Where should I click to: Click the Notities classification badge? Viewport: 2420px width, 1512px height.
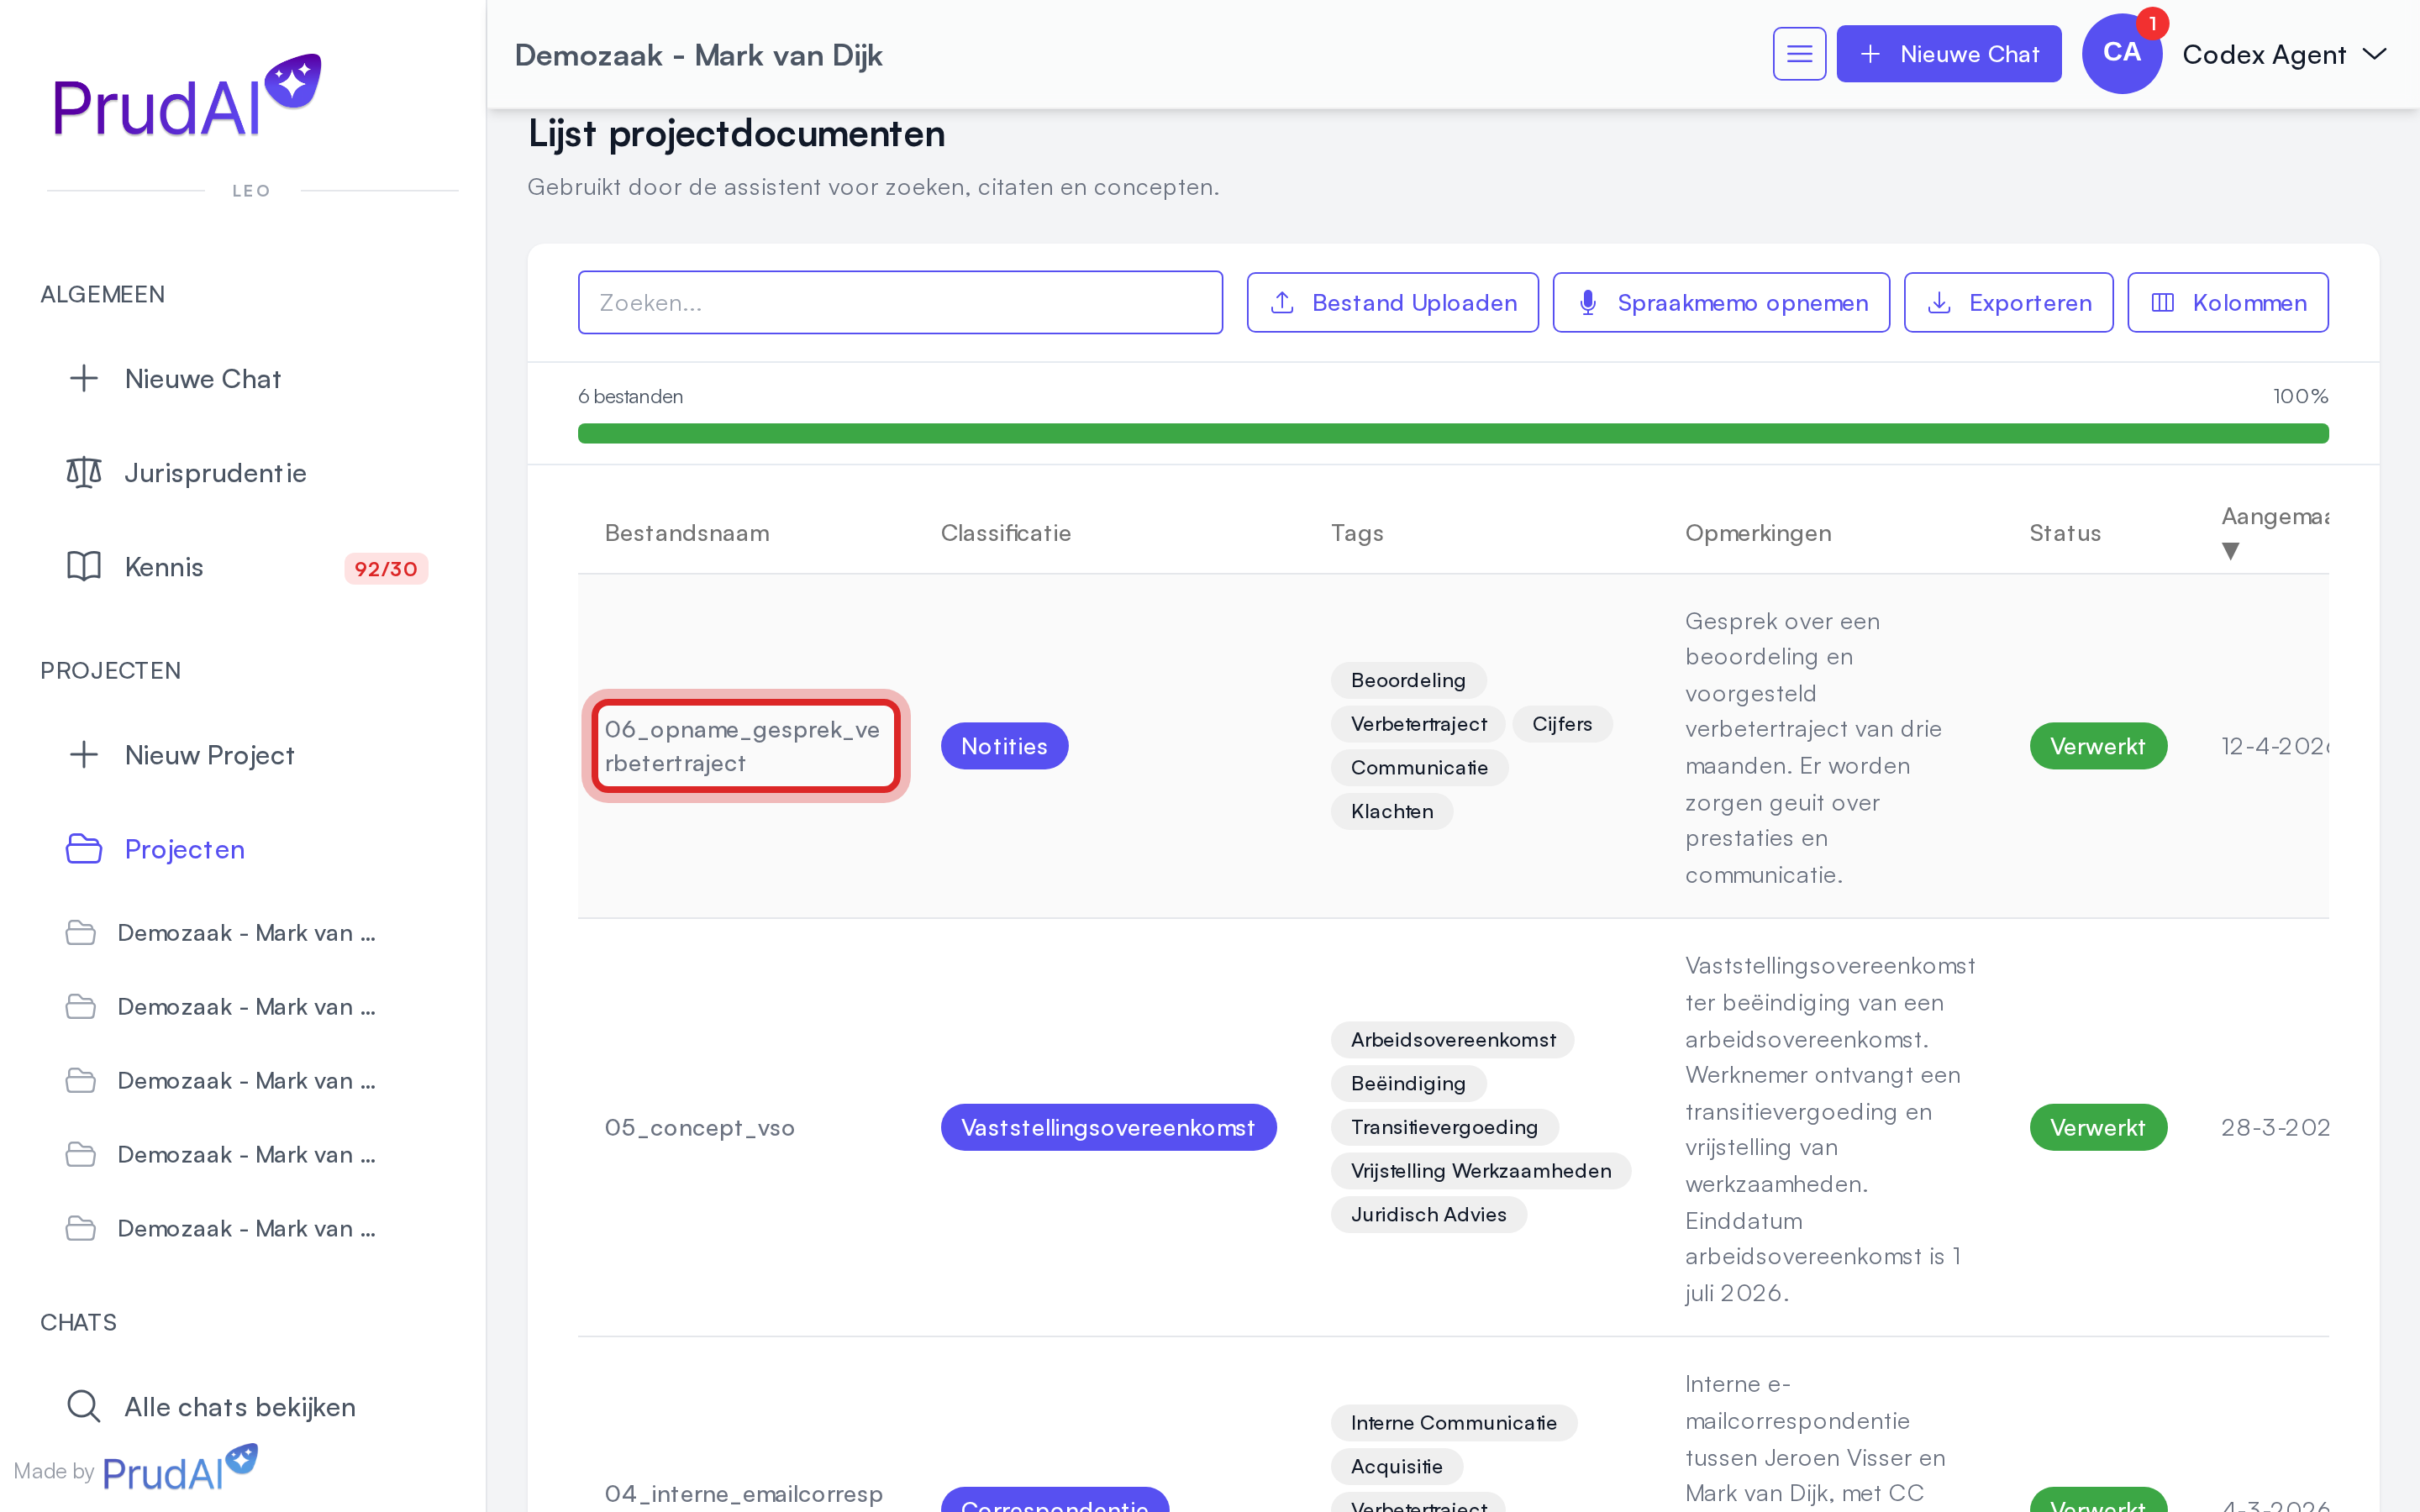(1004, 746)
